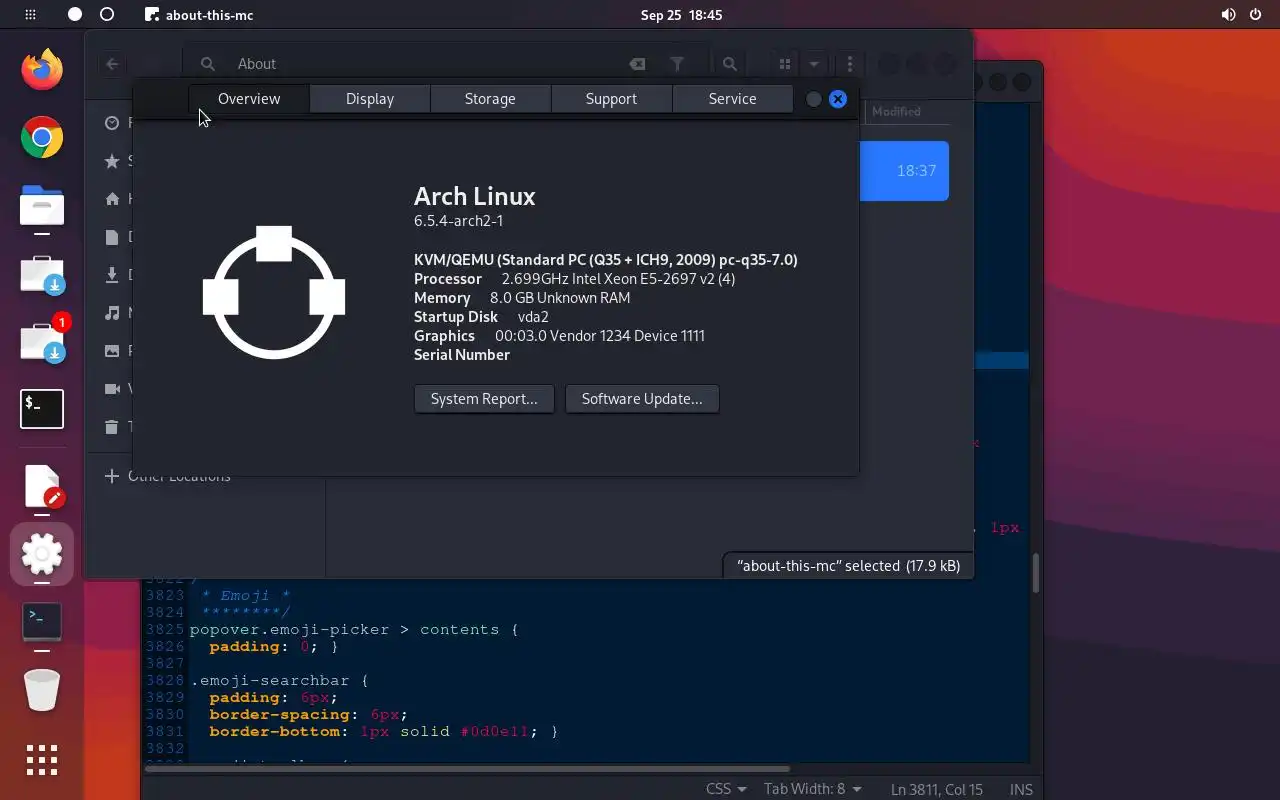Expand the view options arrow in Files
The width and height of the screenshot is (1280, 800).
(814, 64)
